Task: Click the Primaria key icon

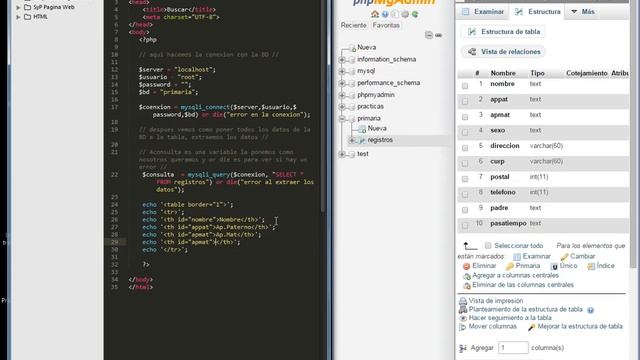Action: [x=509, y=266]
